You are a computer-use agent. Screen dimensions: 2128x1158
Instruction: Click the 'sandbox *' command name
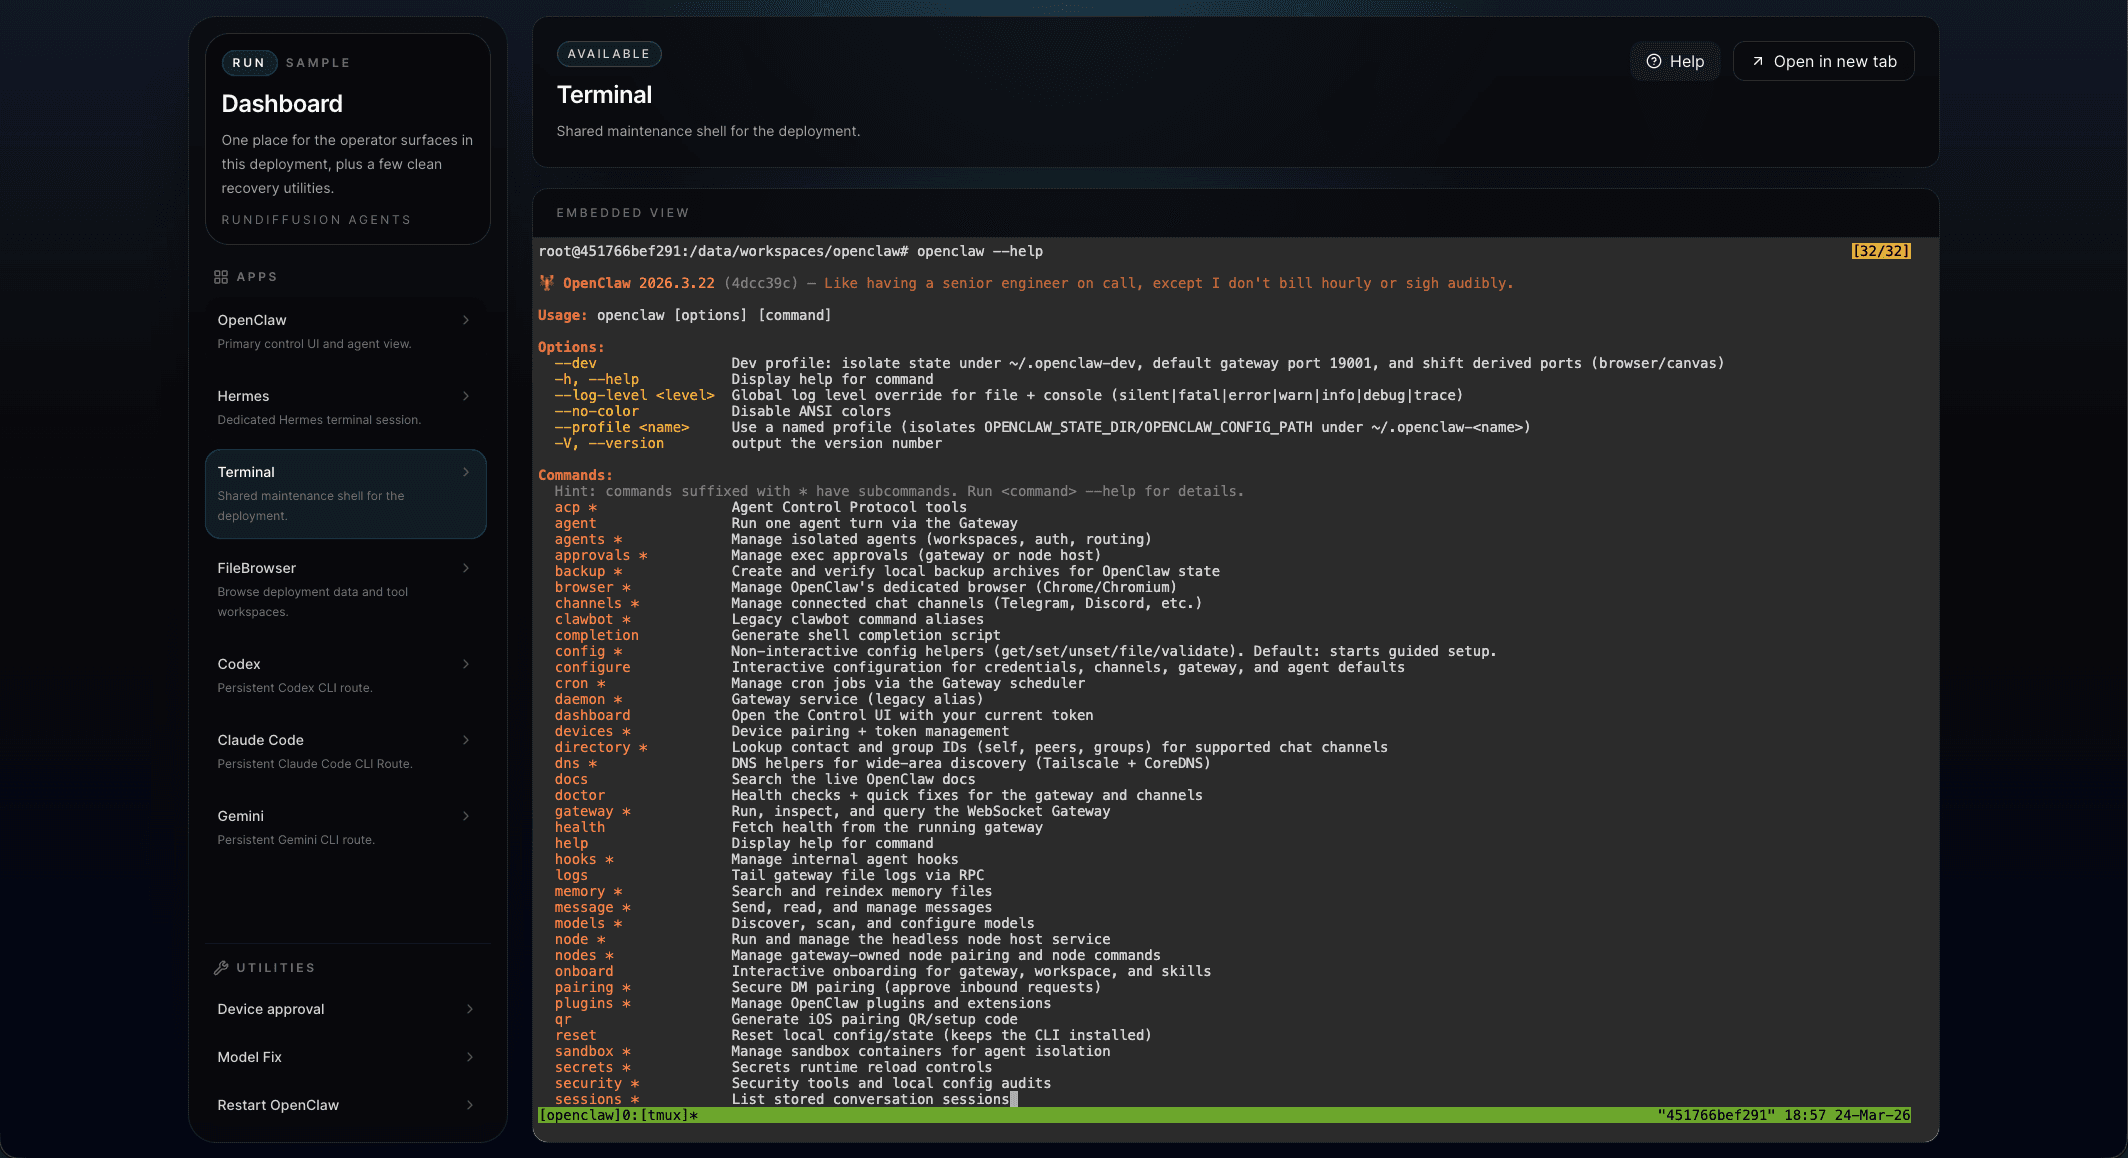[593, 1051]
